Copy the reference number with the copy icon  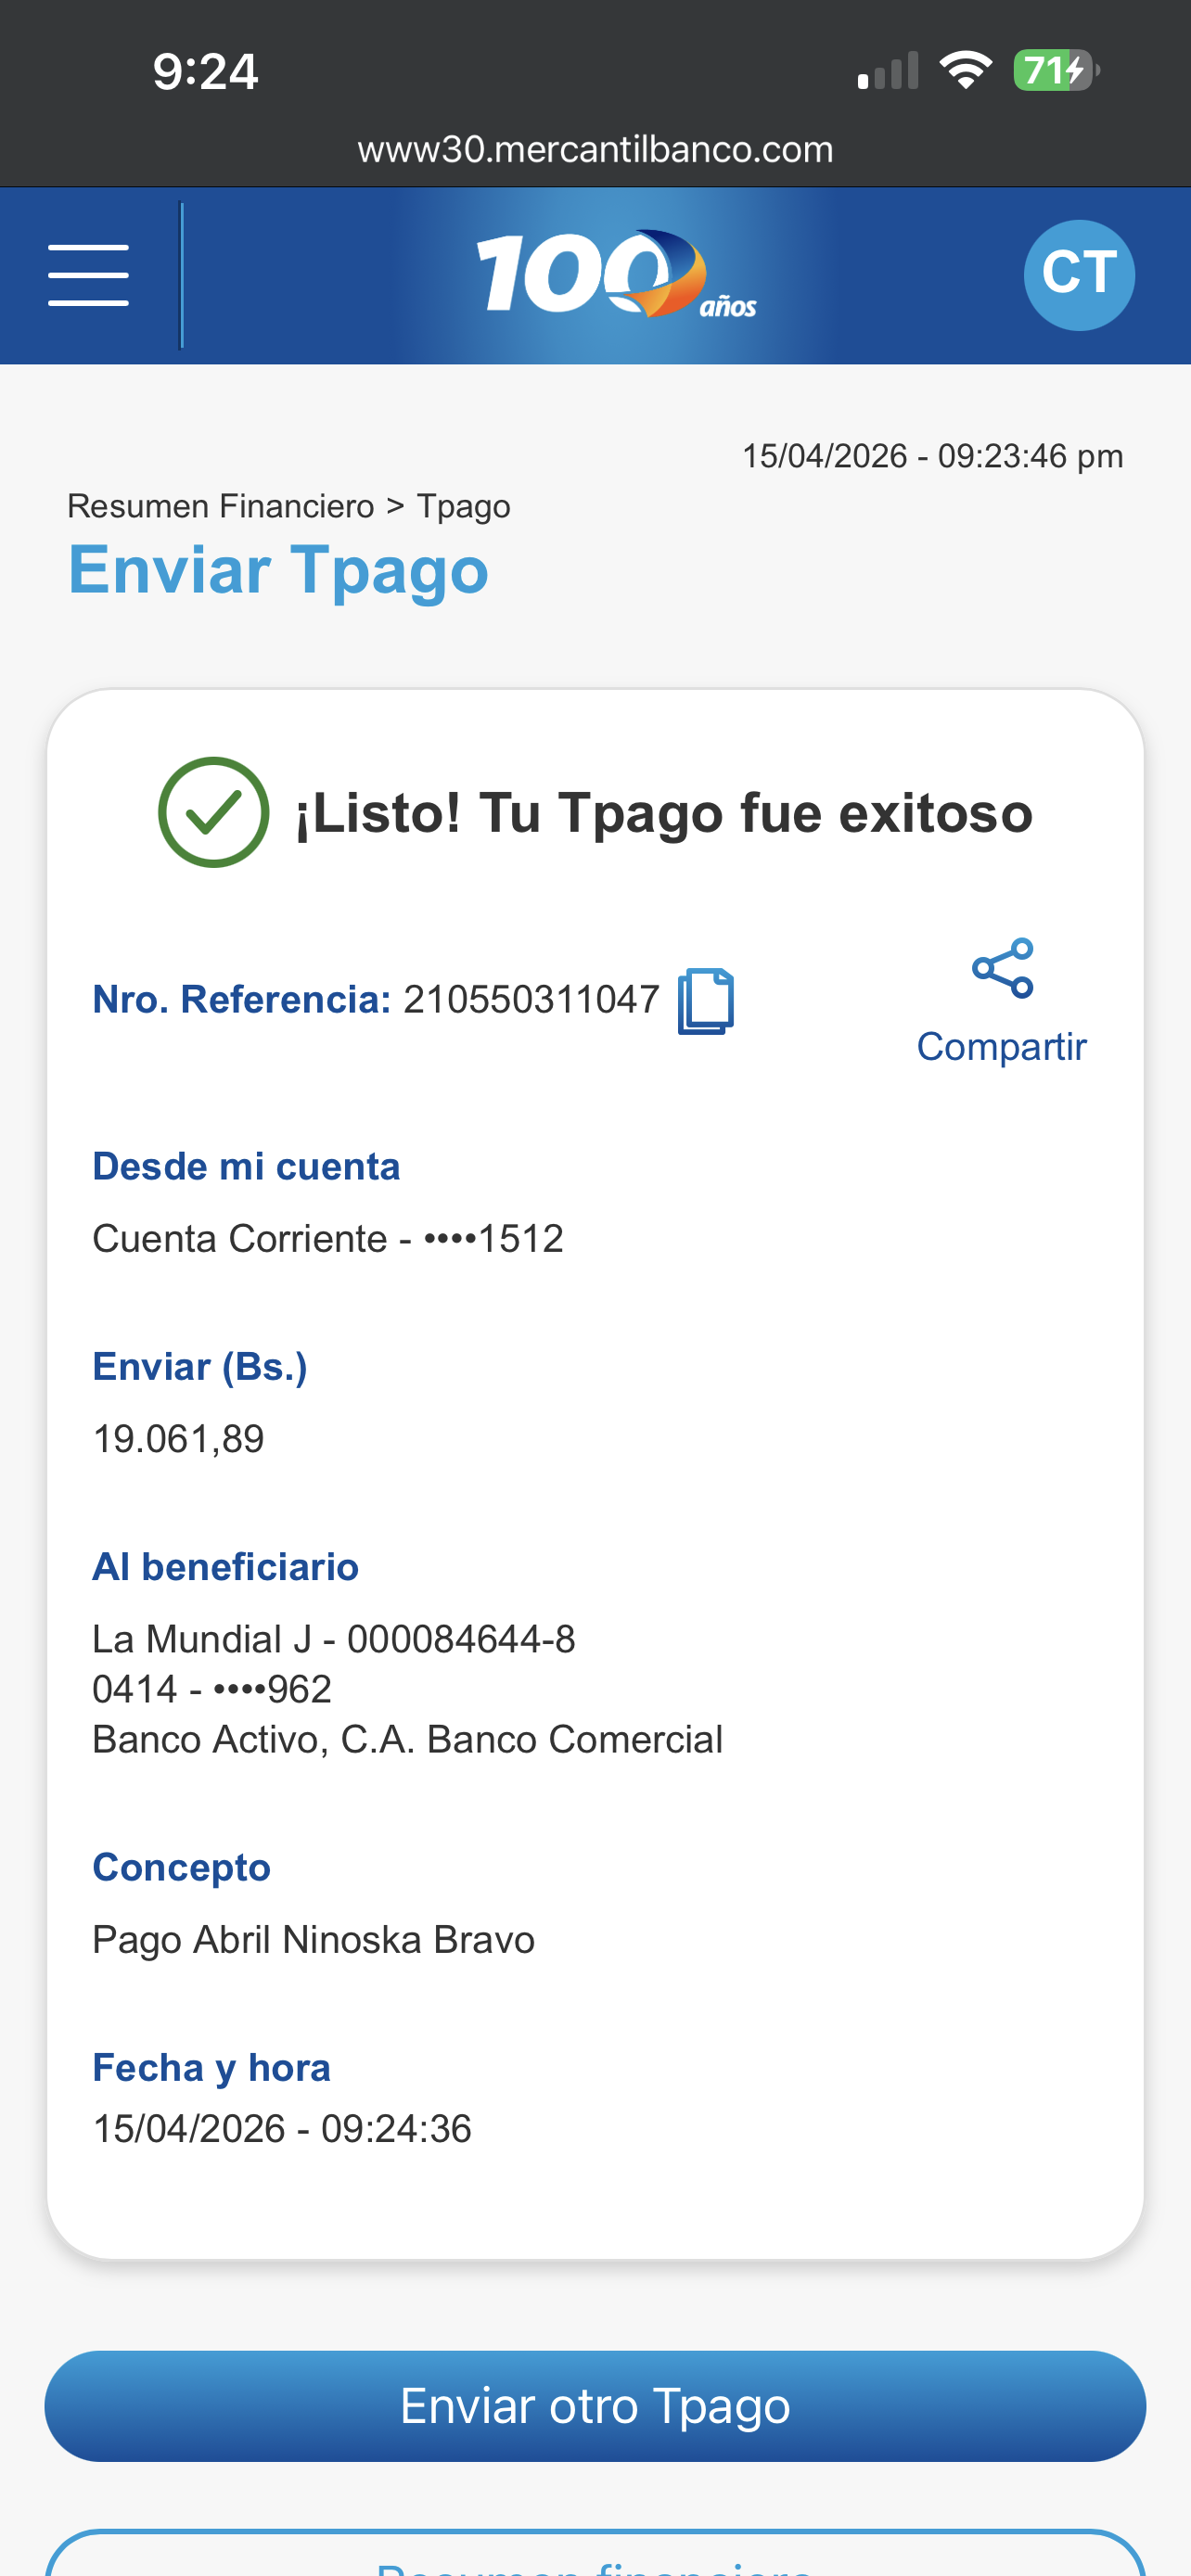point(706,1001)
